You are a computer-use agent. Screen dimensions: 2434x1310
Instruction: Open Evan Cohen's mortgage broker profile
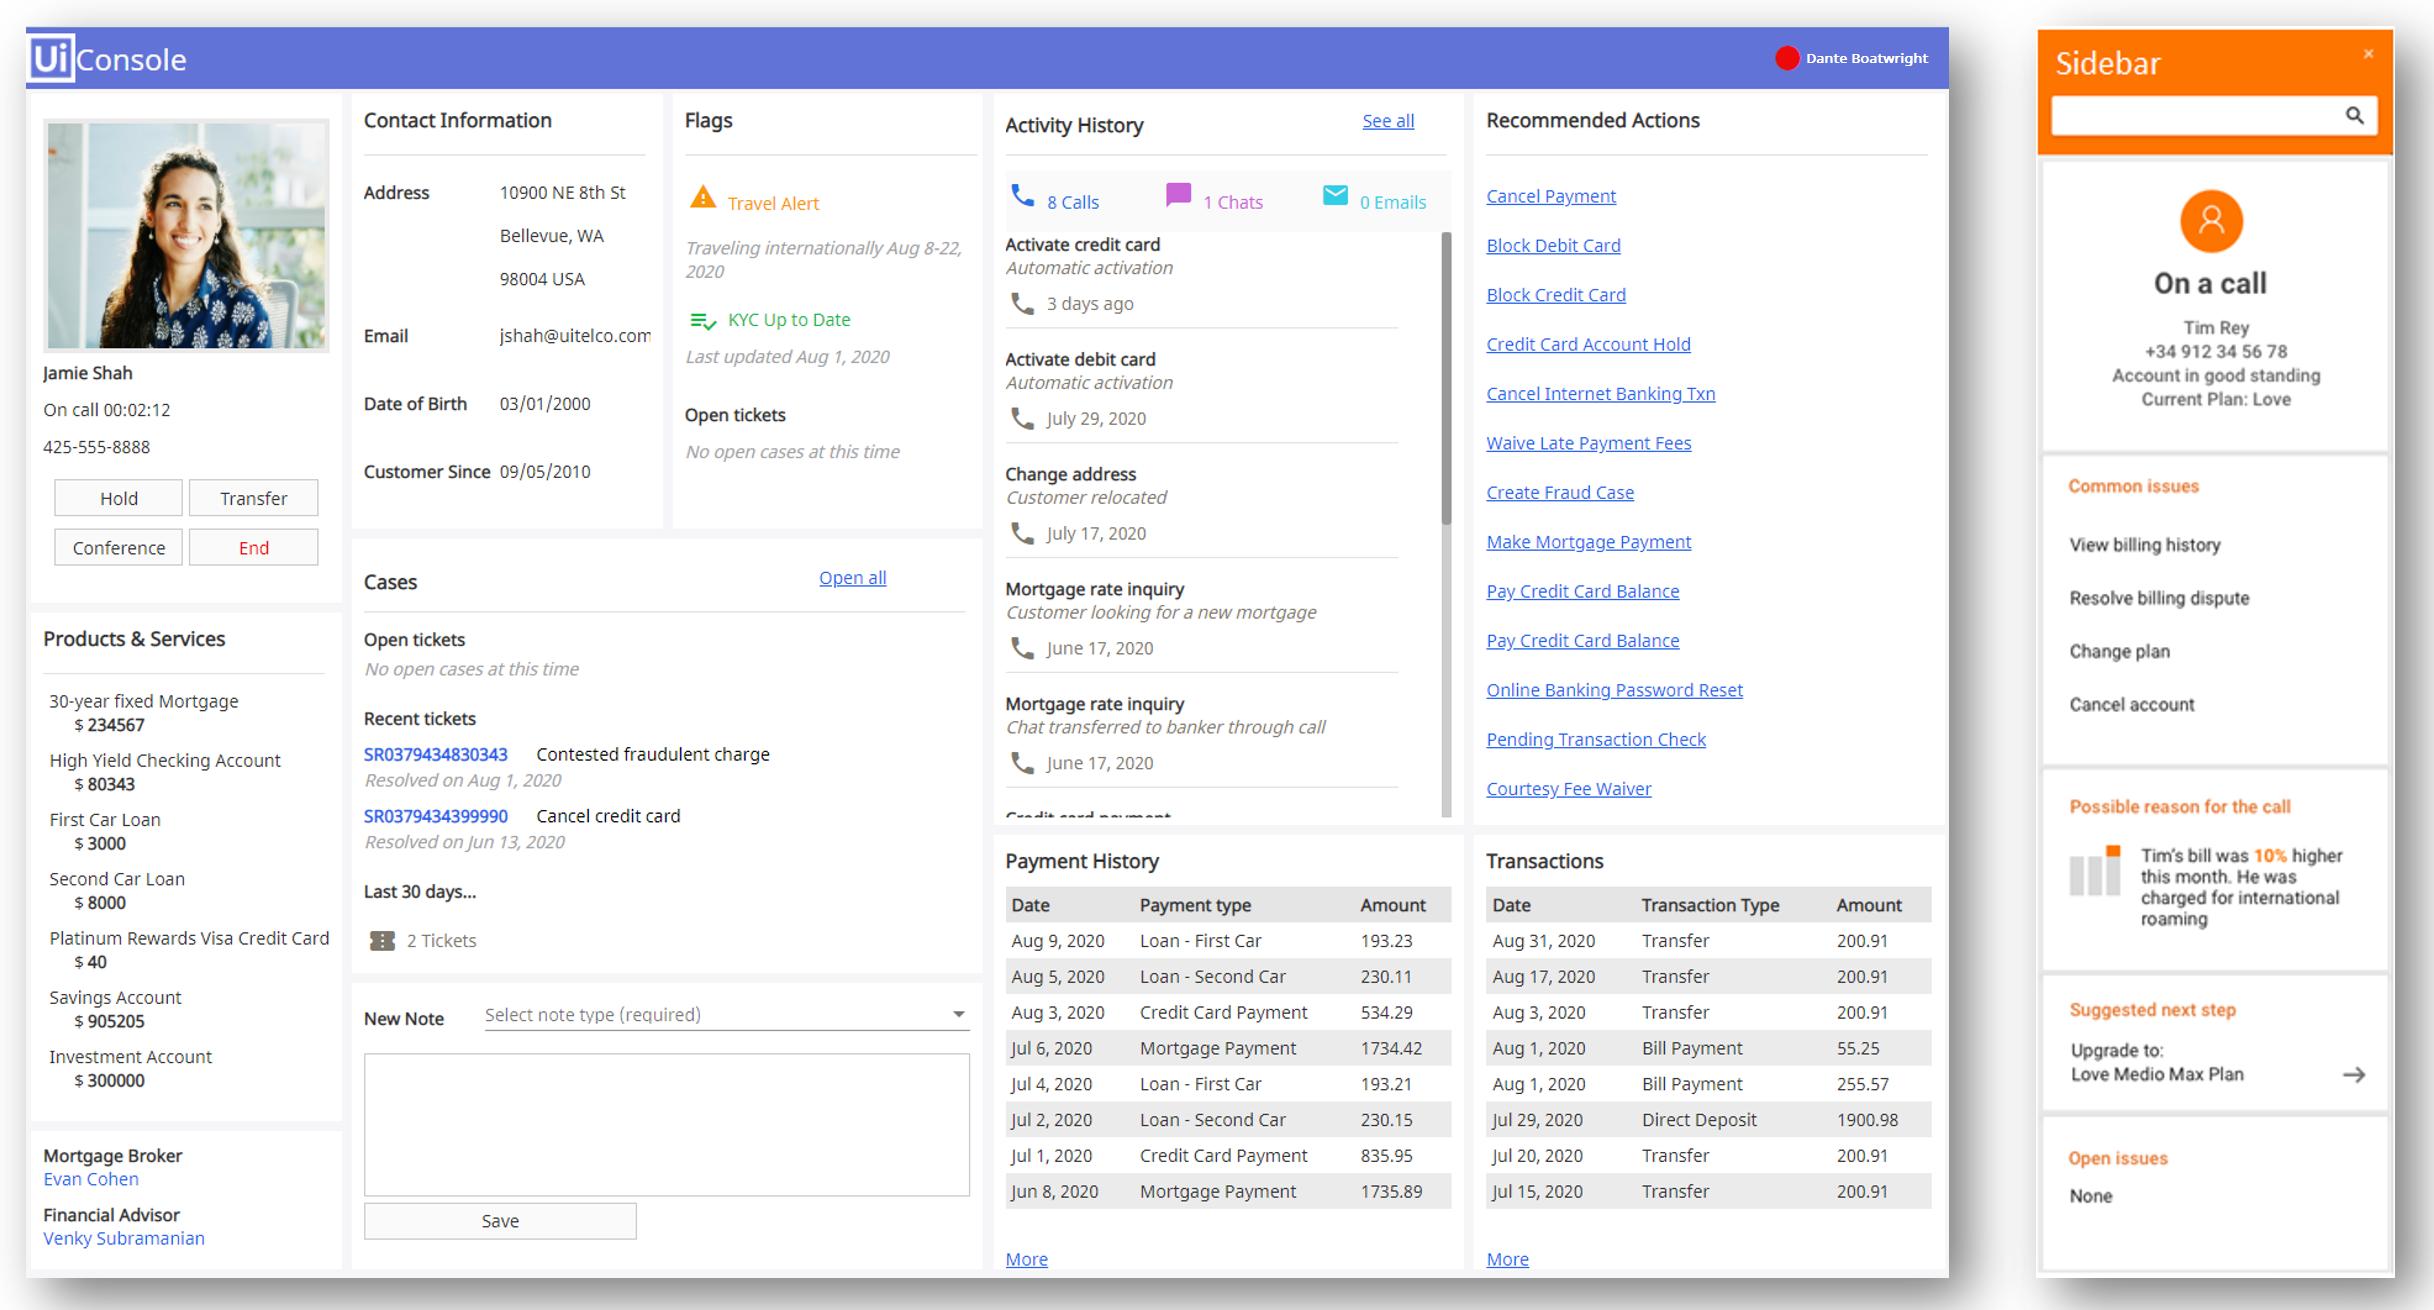tap(90, 1178)
